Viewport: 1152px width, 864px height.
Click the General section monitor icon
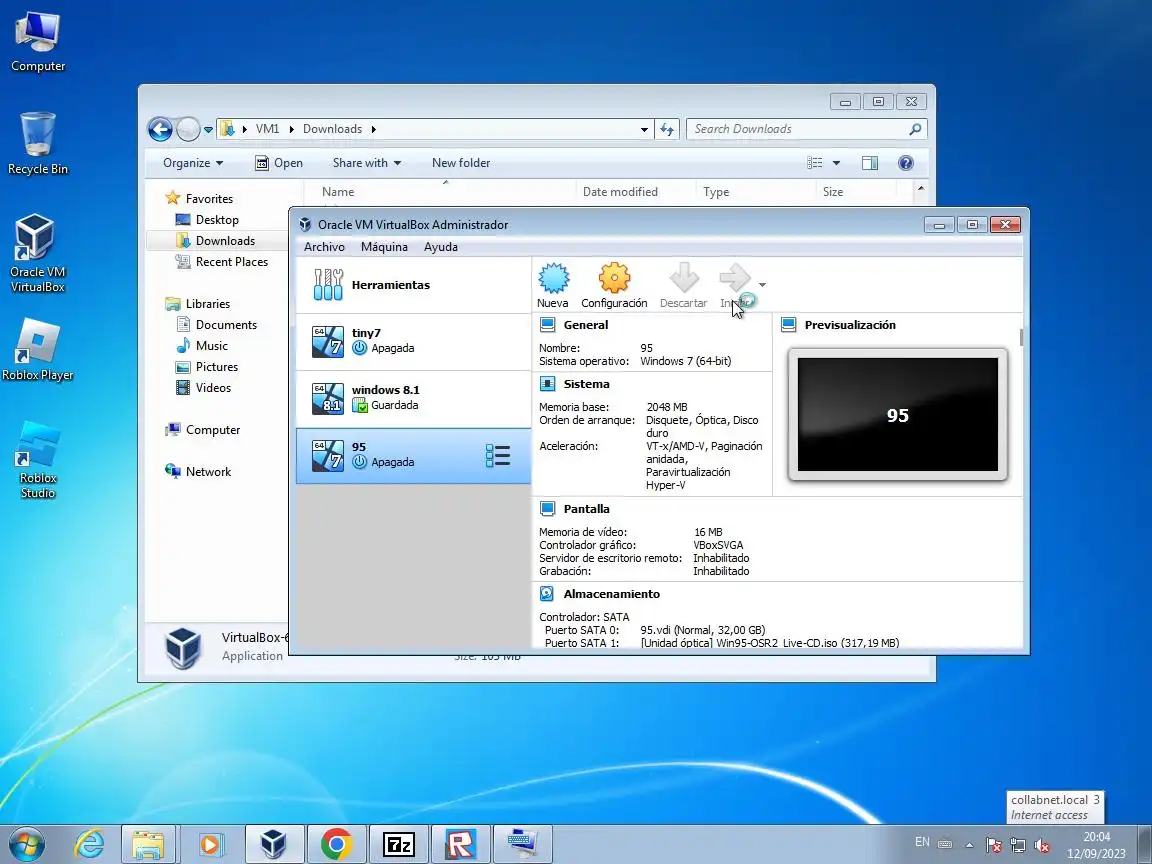point(547,325)
